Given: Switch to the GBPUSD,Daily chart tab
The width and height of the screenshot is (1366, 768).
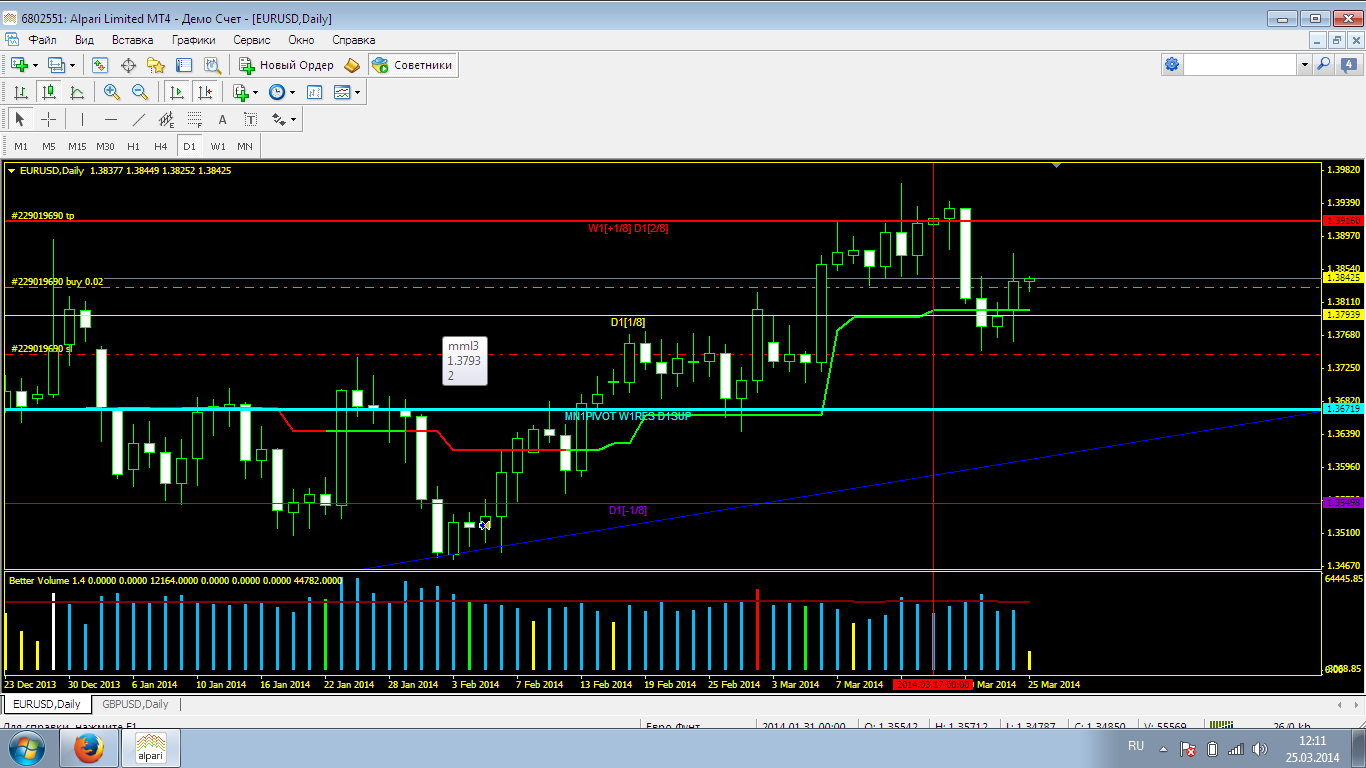Looking at the screenshot, I should (x=135, y=704).
